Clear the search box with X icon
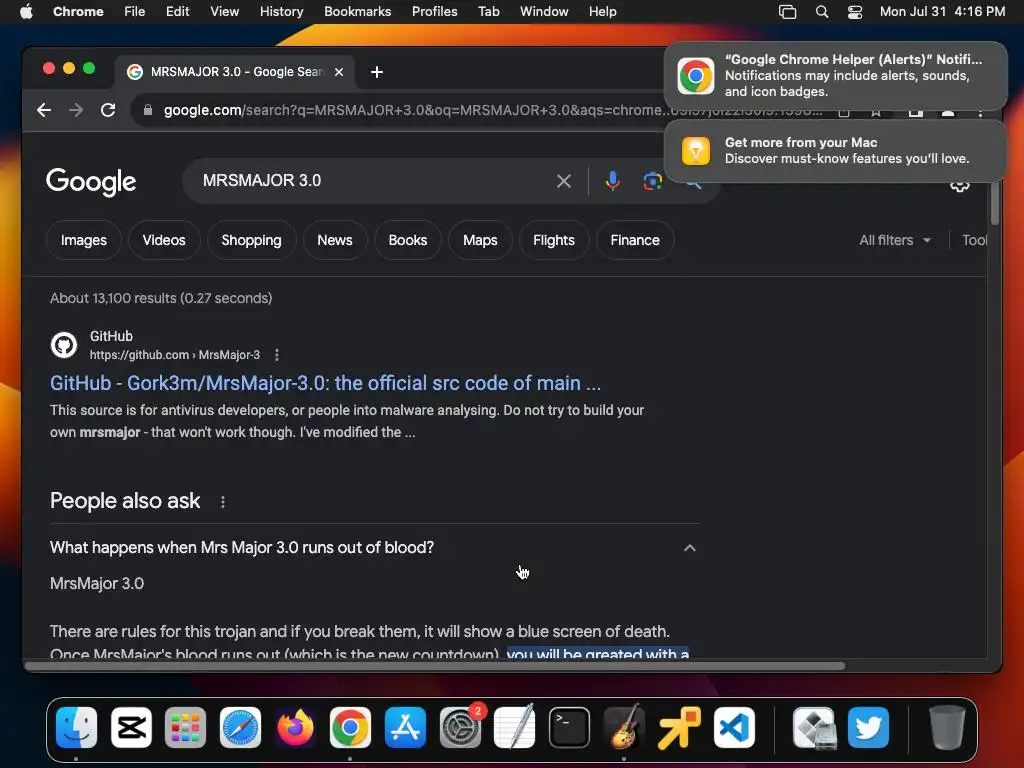1024x768 pixels. 564,181
